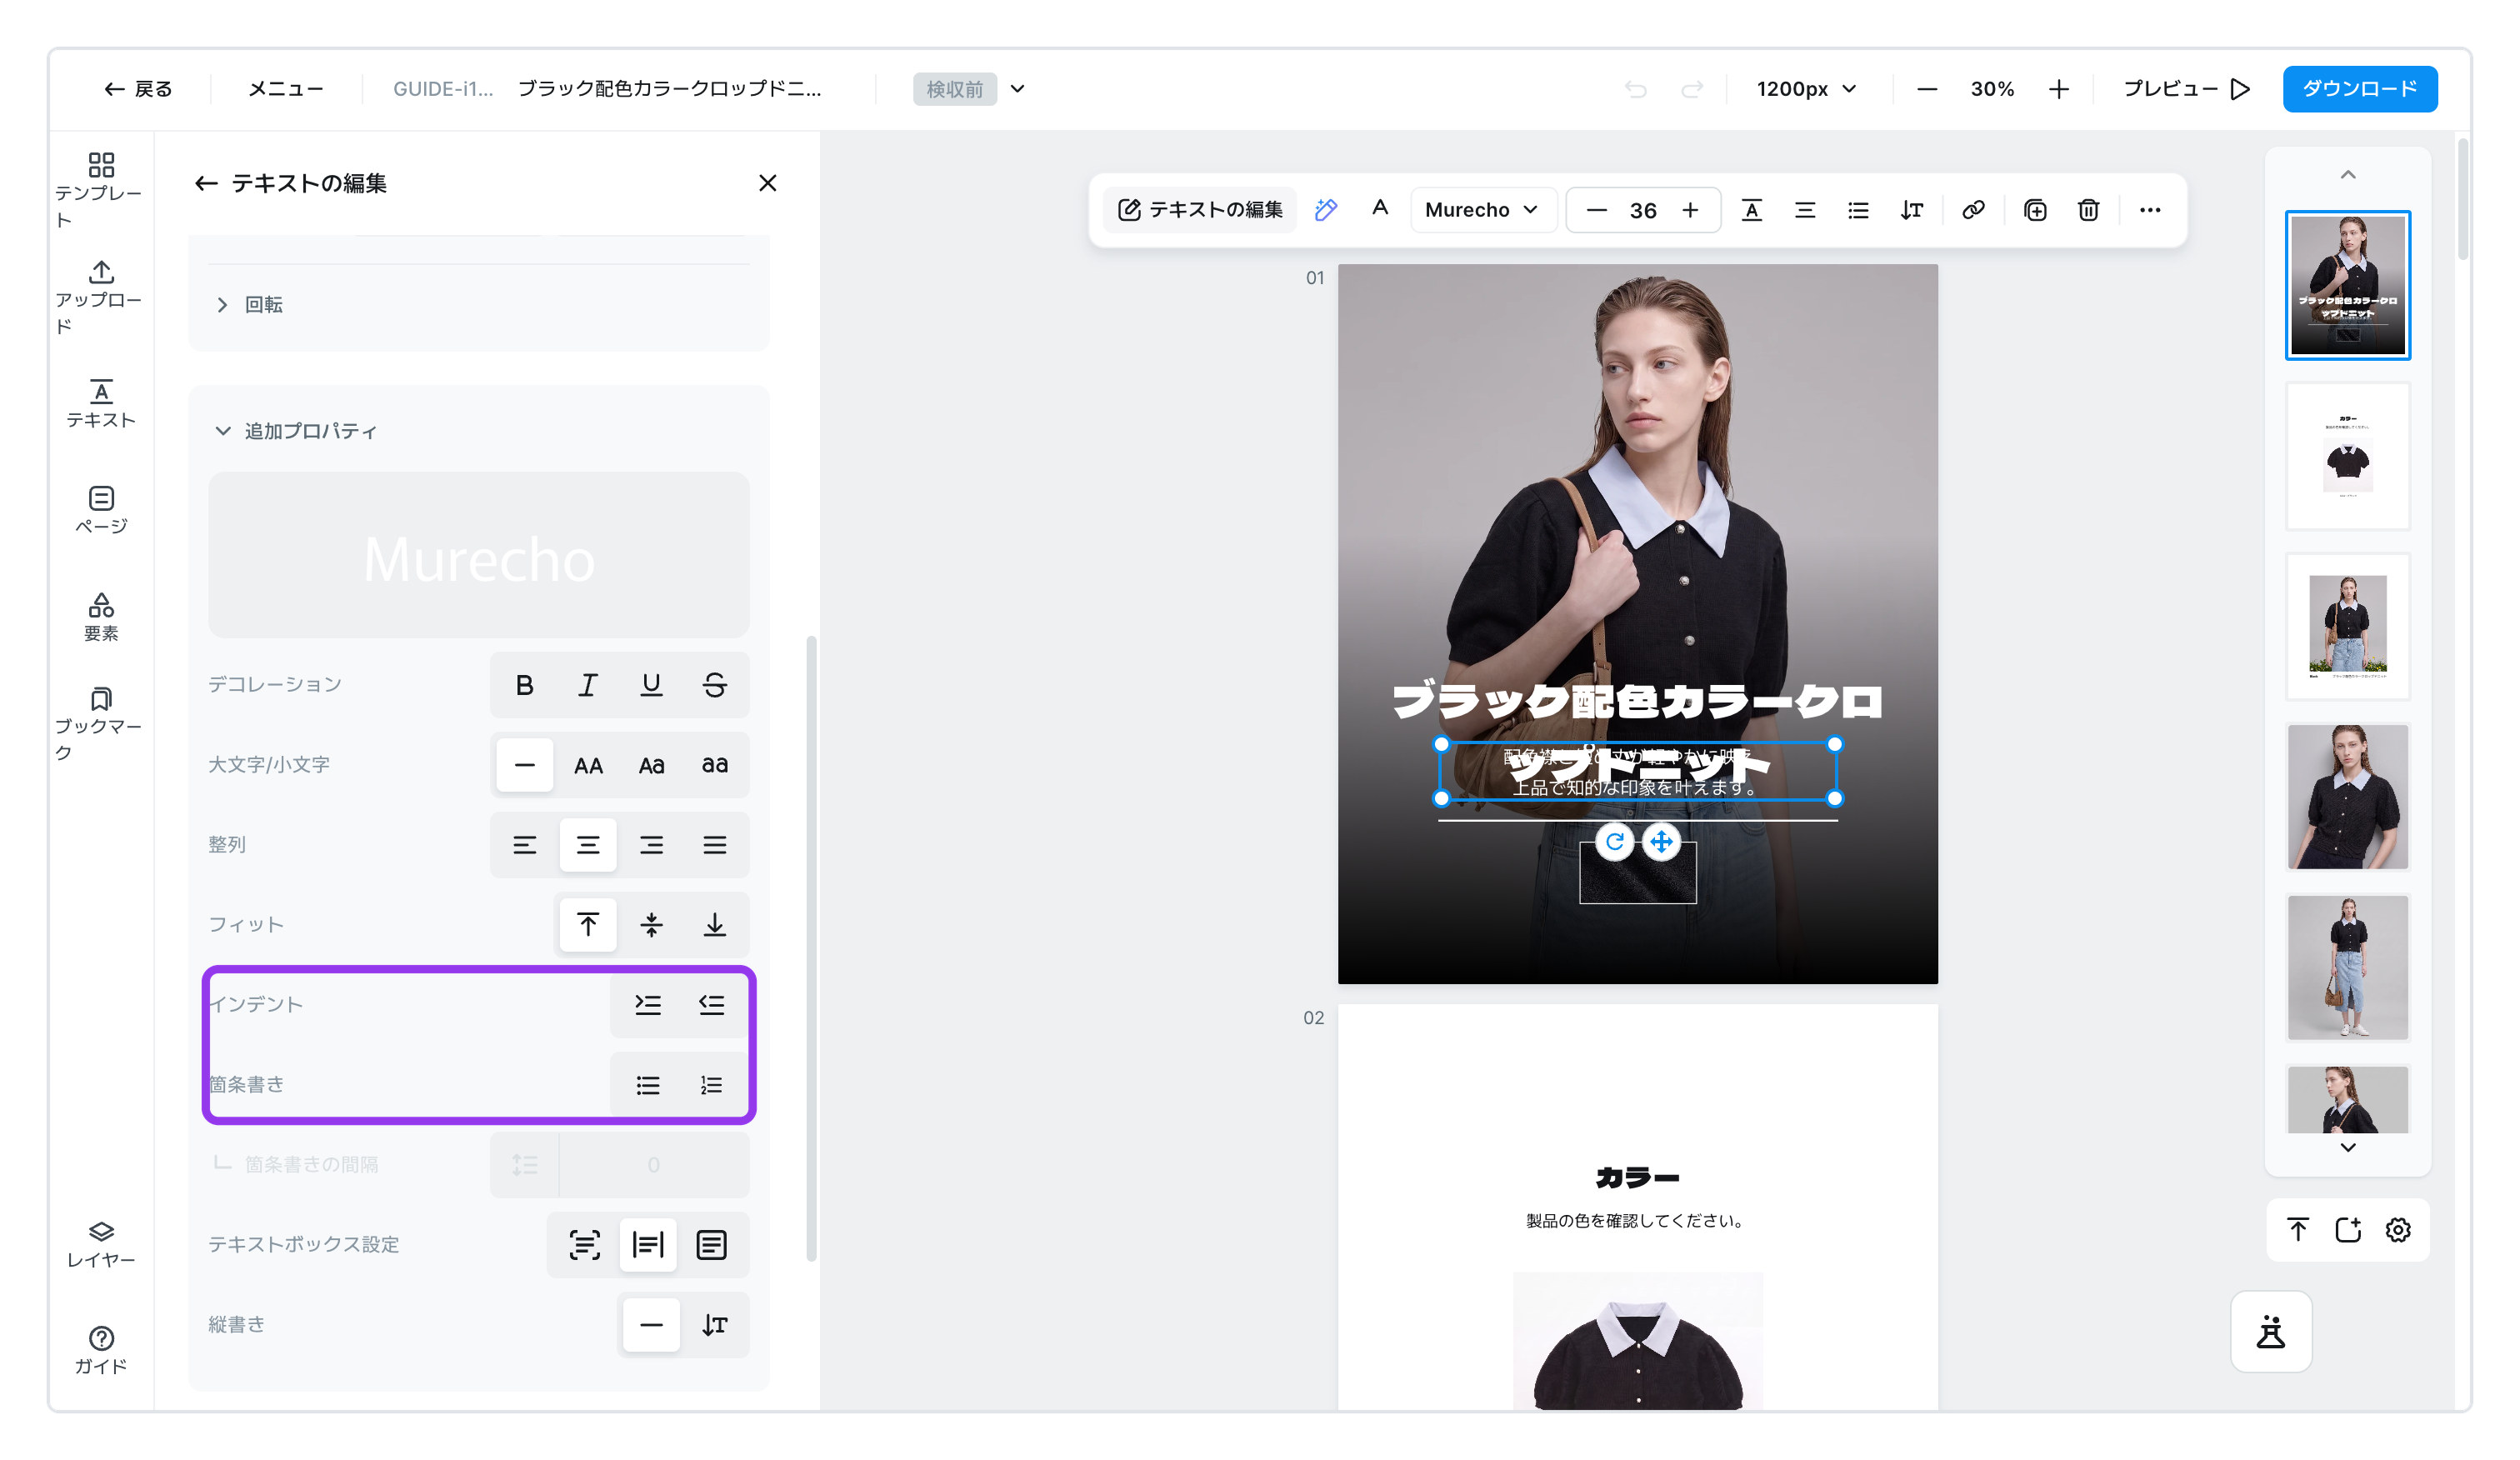The image size is (2520, 1460).
Task: Click the ダウンロード download button
Action: (x=2360, y=89)
